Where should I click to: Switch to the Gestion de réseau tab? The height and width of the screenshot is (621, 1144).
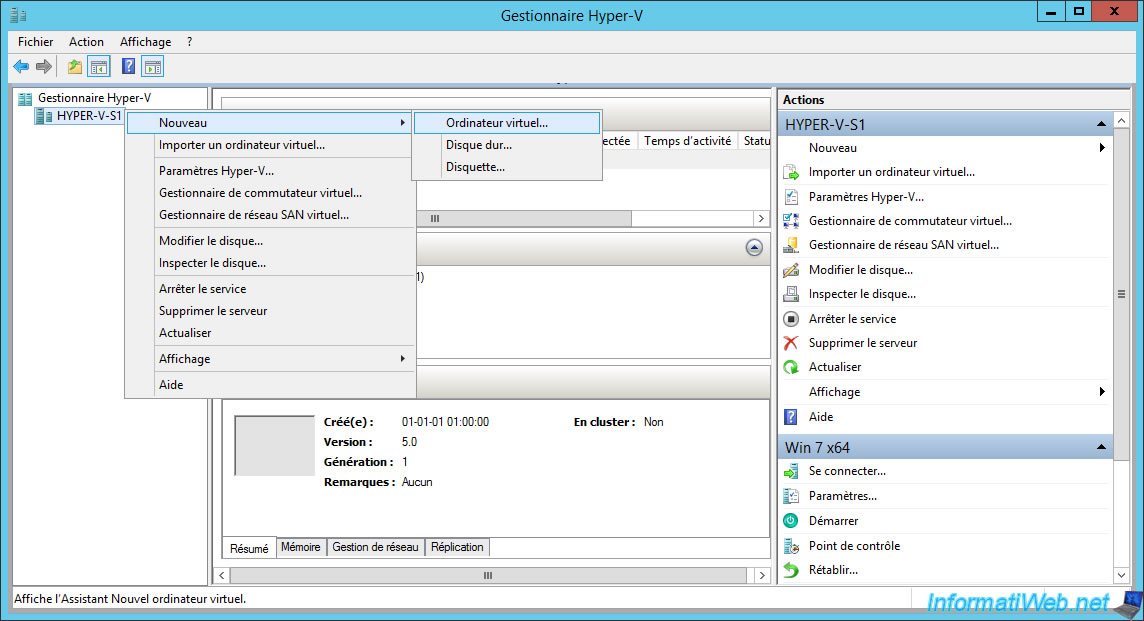(x=375, y=547)
